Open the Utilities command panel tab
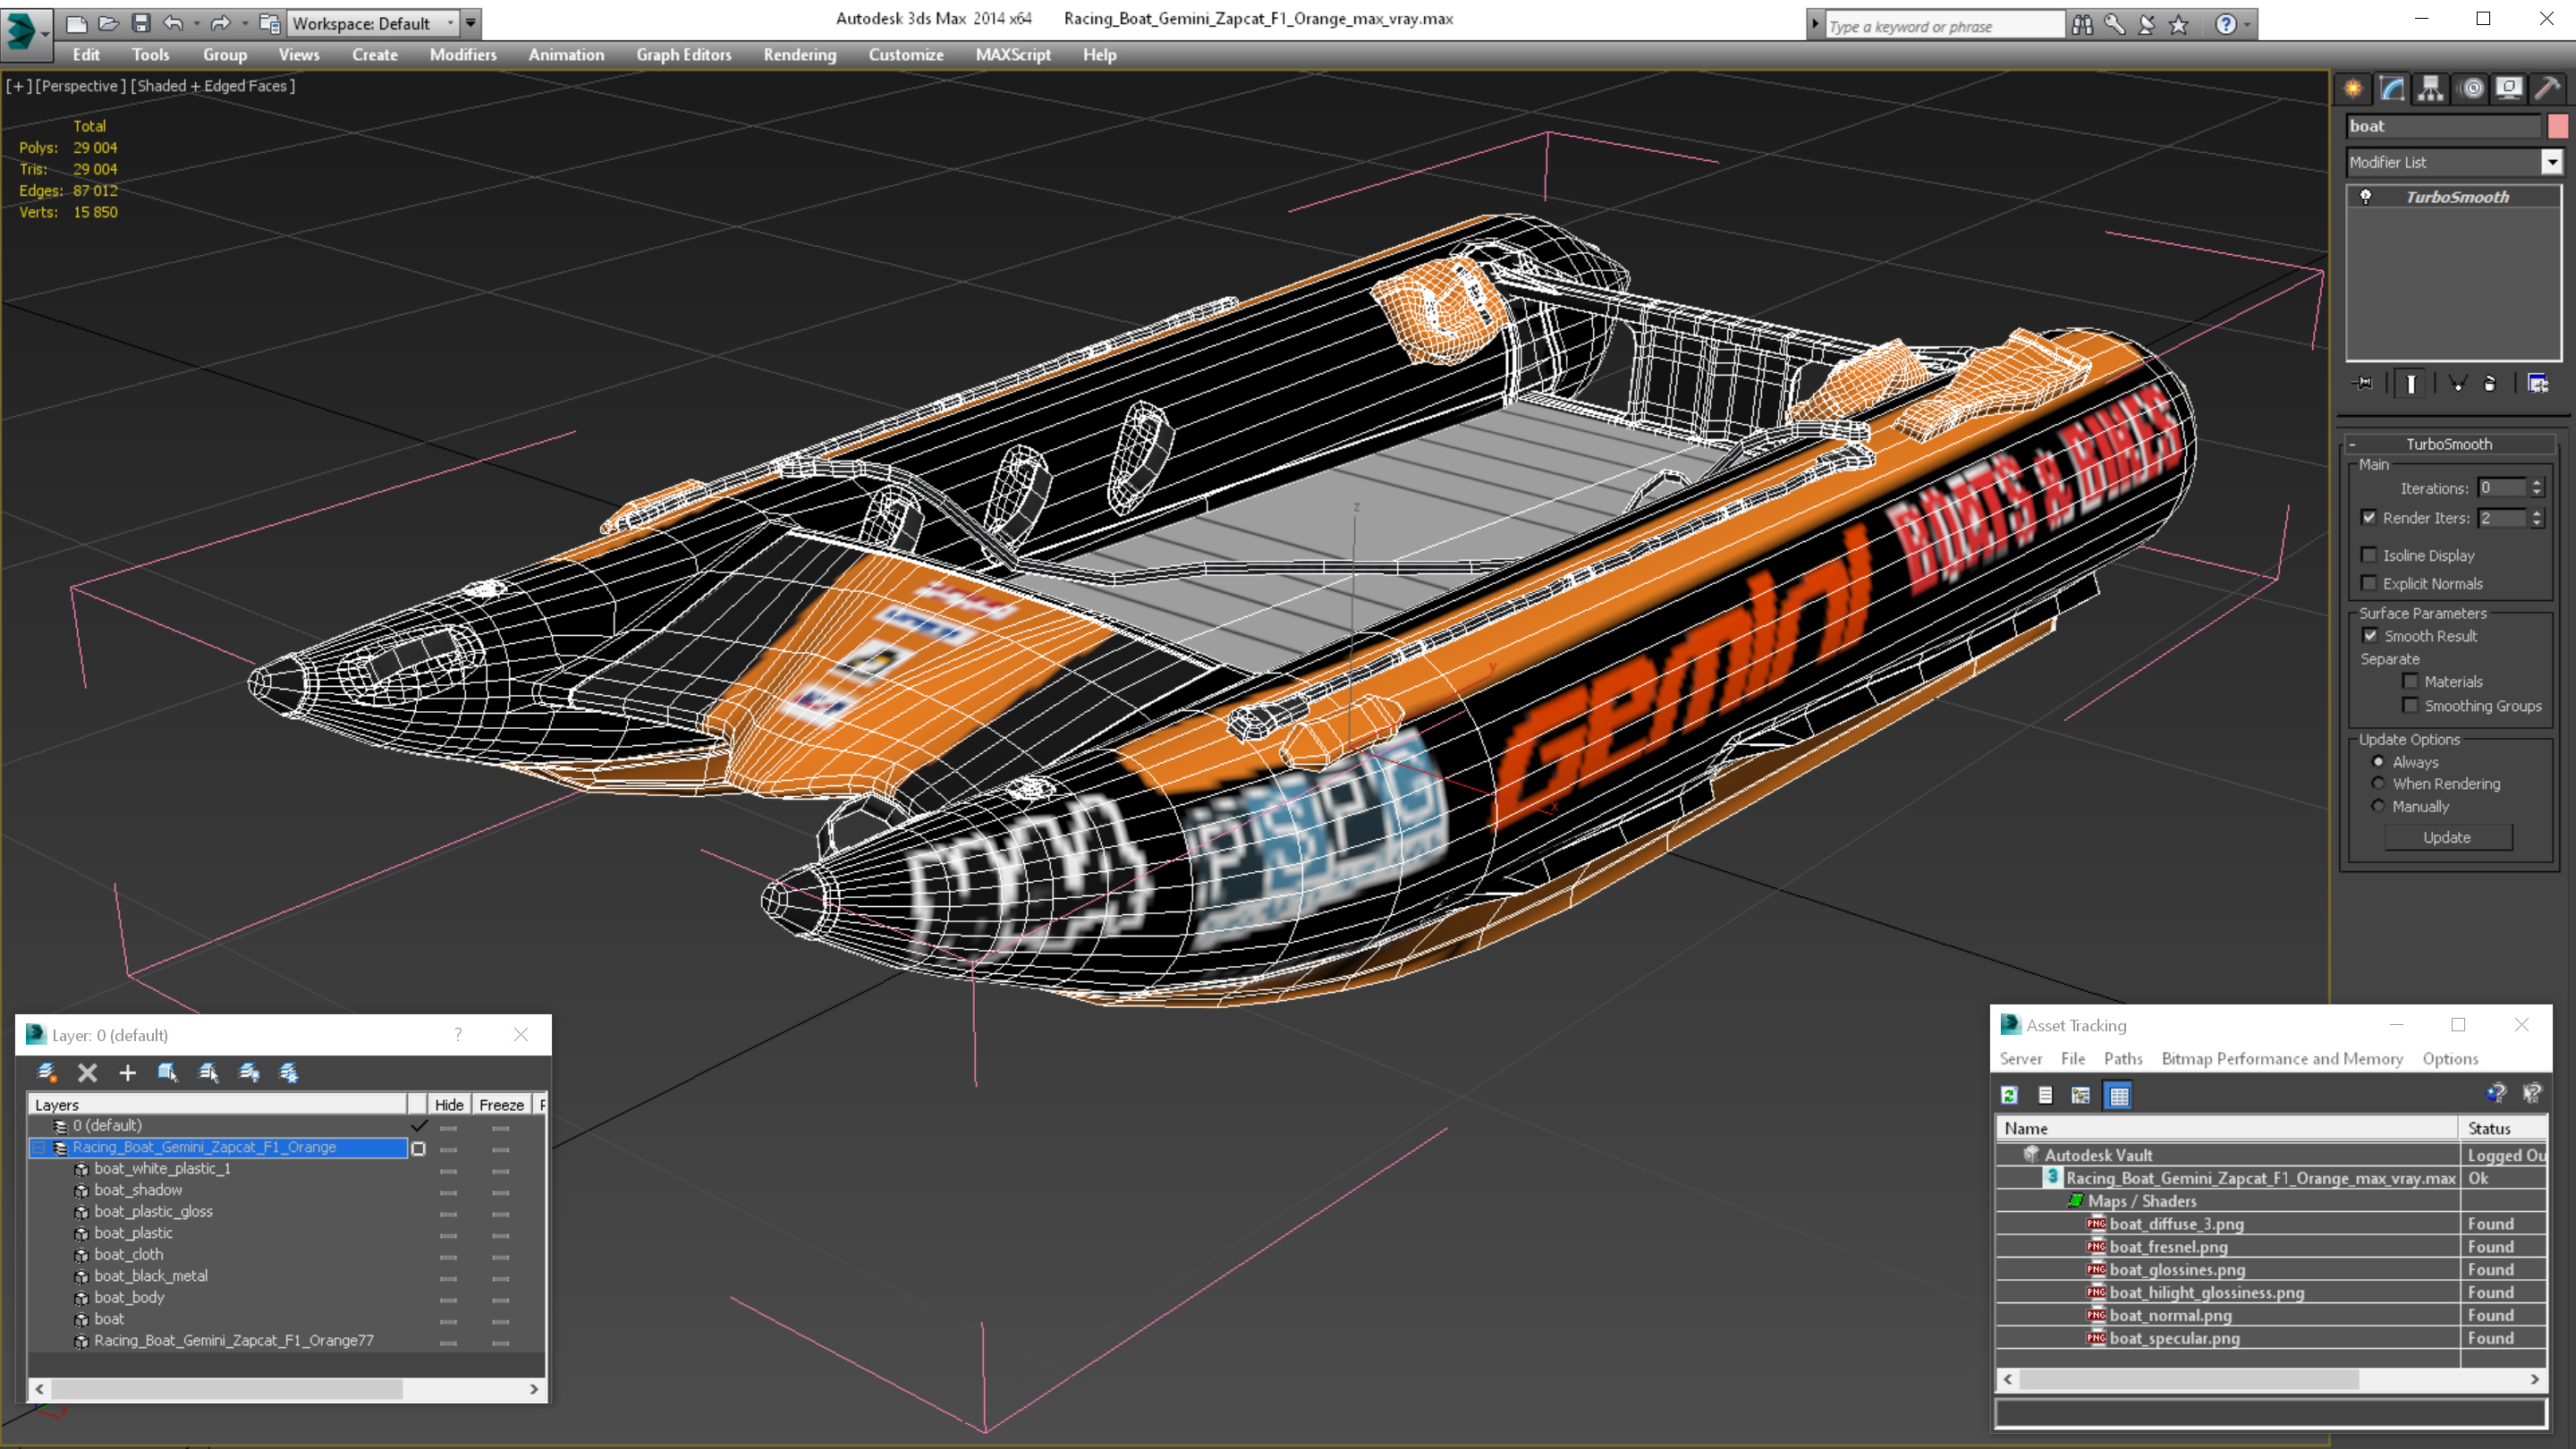The image size is (2576, 1449). pos(2548,89)
